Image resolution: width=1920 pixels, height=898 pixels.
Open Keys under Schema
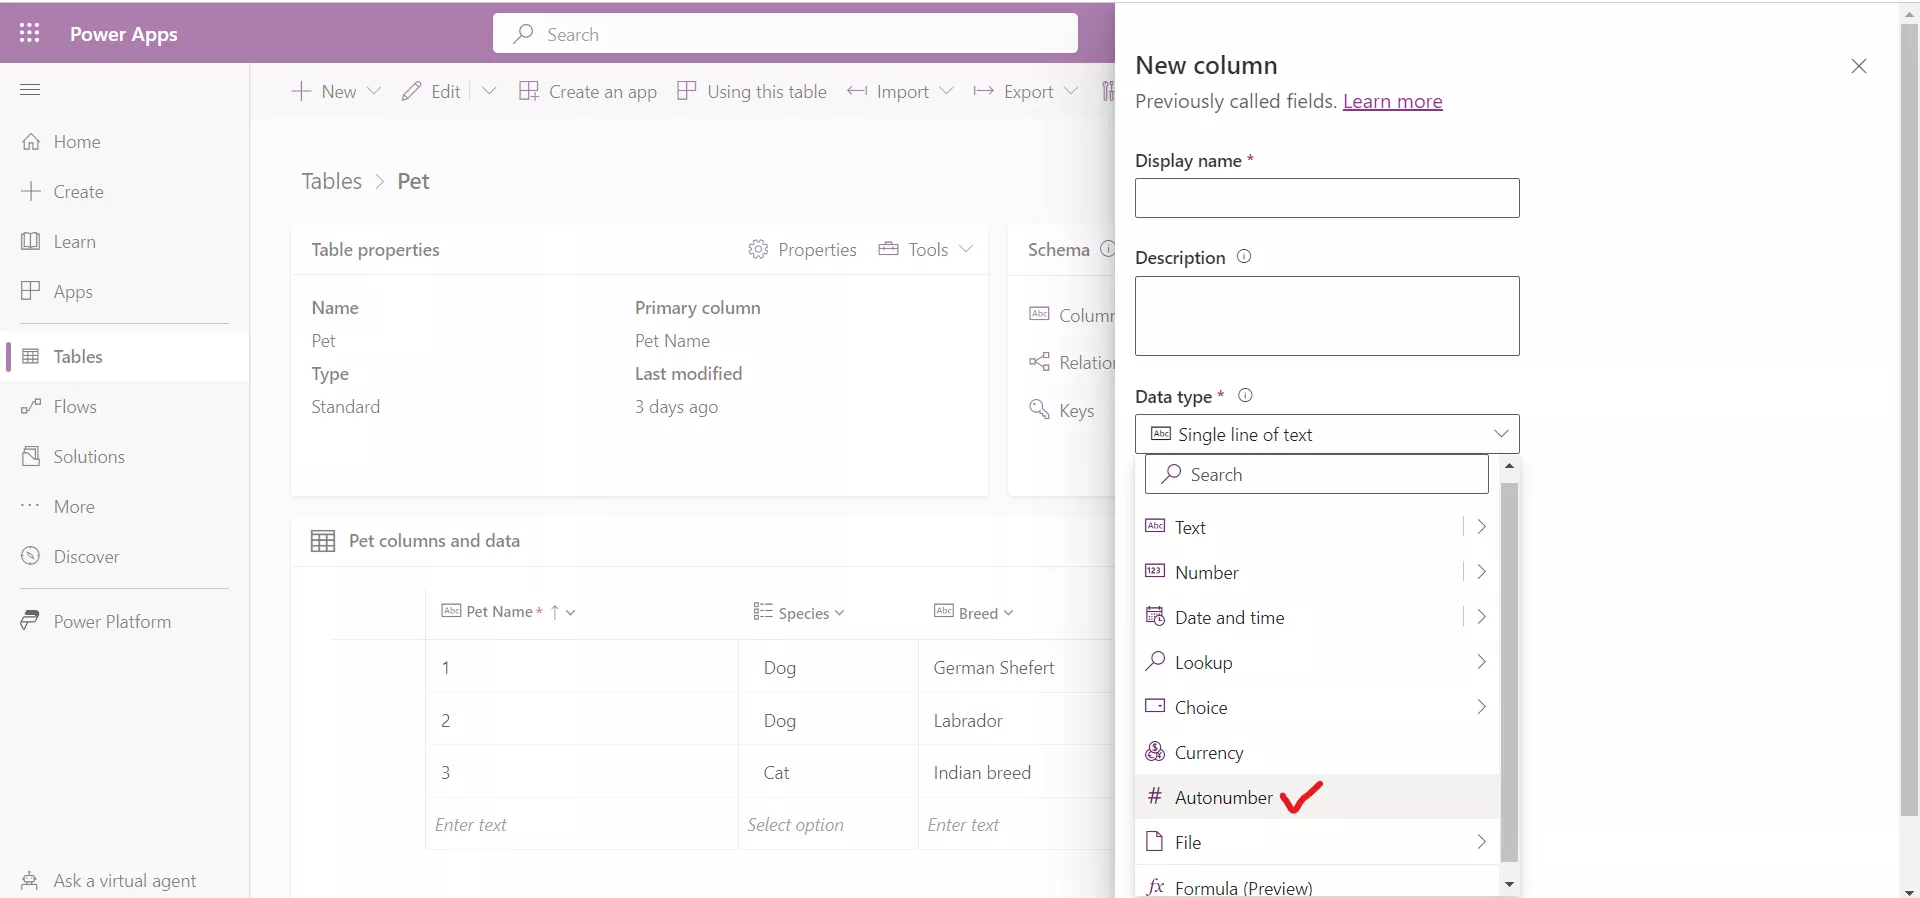1062,411
